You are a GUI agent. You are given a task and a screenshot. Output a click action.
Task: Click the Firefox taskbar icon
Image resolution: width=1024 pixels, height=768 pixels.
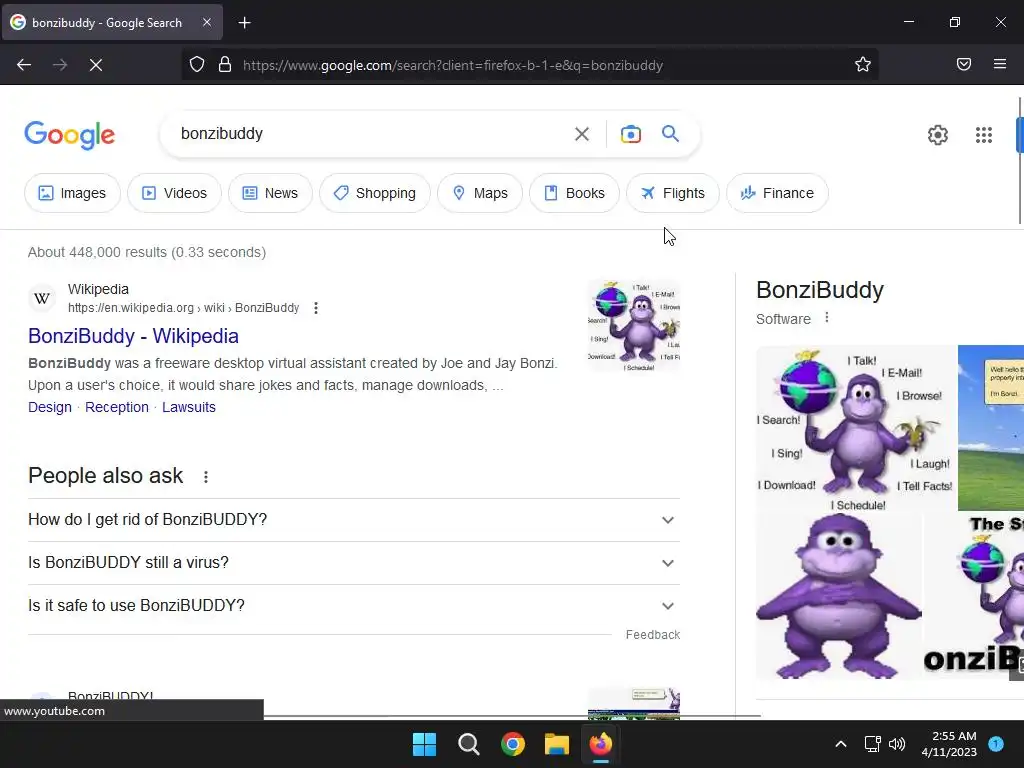tap(601, 744)
